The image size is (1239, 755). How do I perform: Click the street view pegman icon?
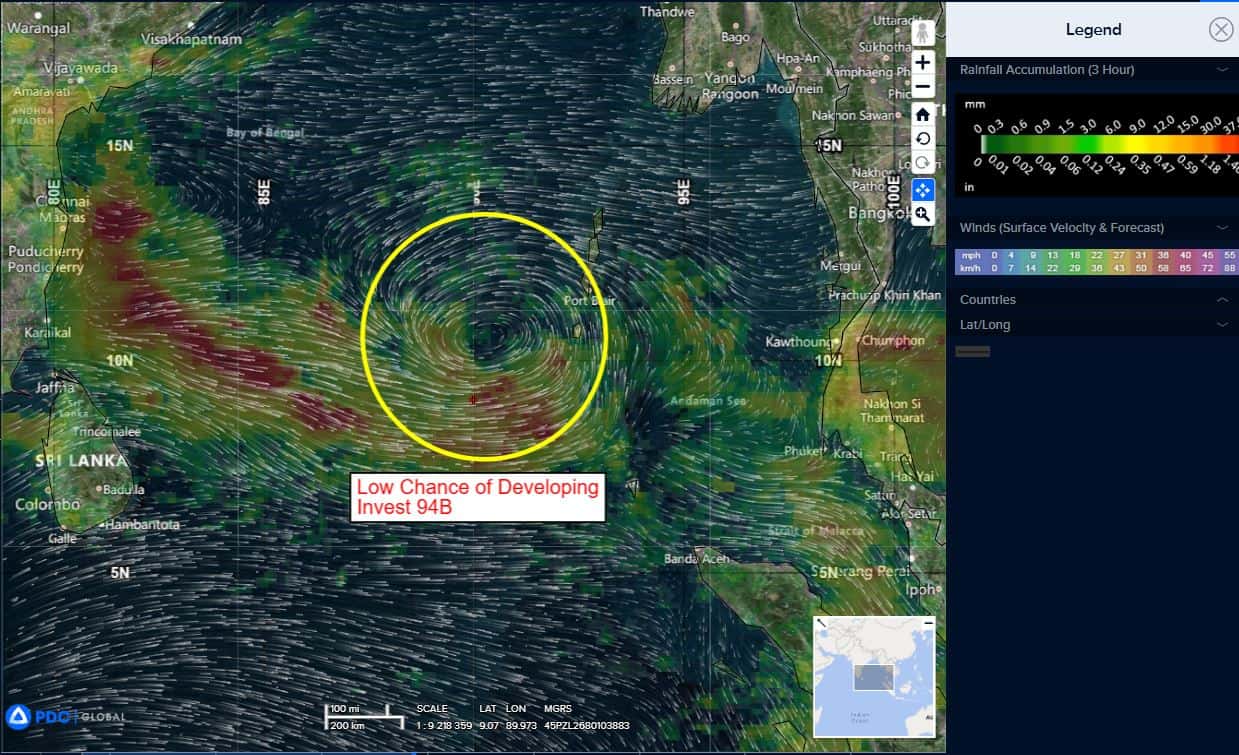point(922,34)
